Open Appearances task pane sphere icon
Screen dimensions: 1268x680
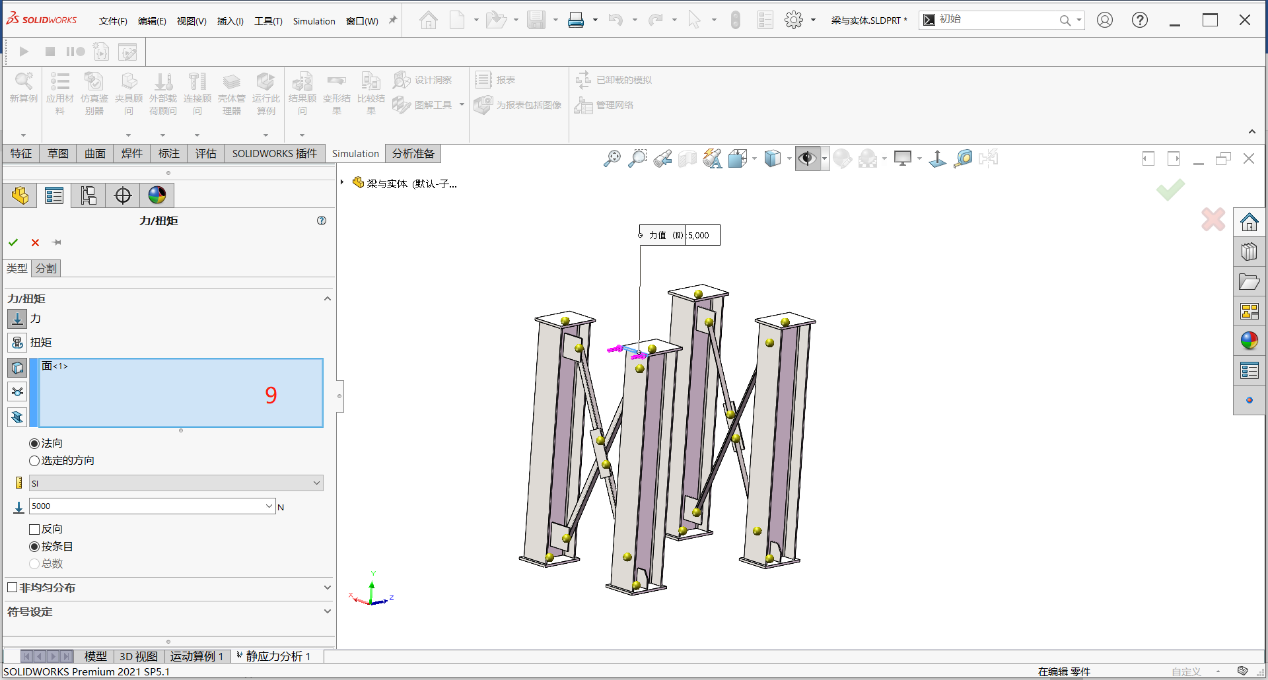pyautogui.click(x=1249, y=341)
